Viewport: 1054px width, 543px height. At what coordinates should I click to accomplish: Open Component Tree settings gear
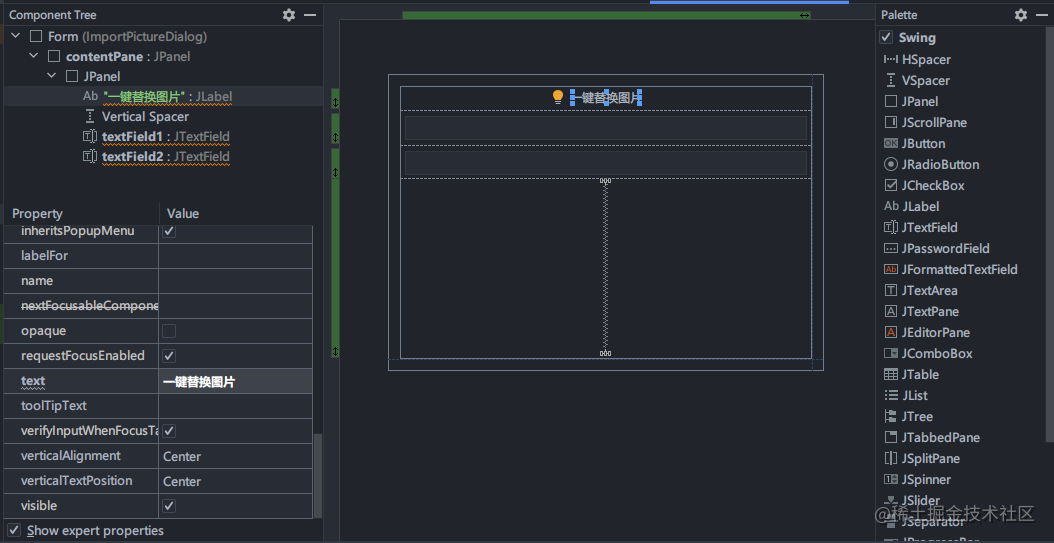pos(289,15)
